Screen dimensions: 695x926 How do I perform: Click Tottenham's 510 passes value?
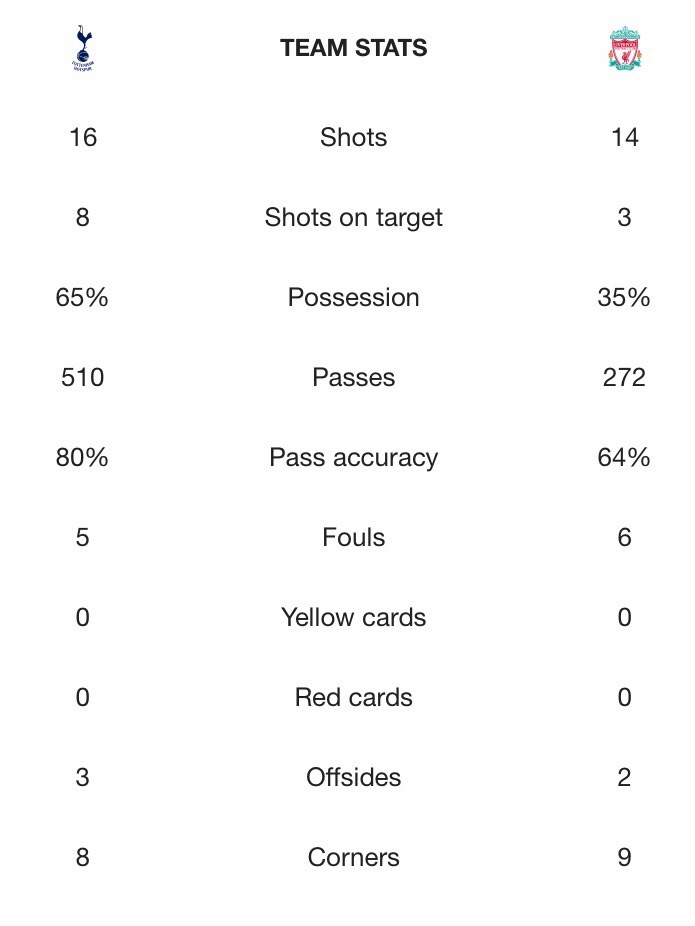[x=82, y=377]
